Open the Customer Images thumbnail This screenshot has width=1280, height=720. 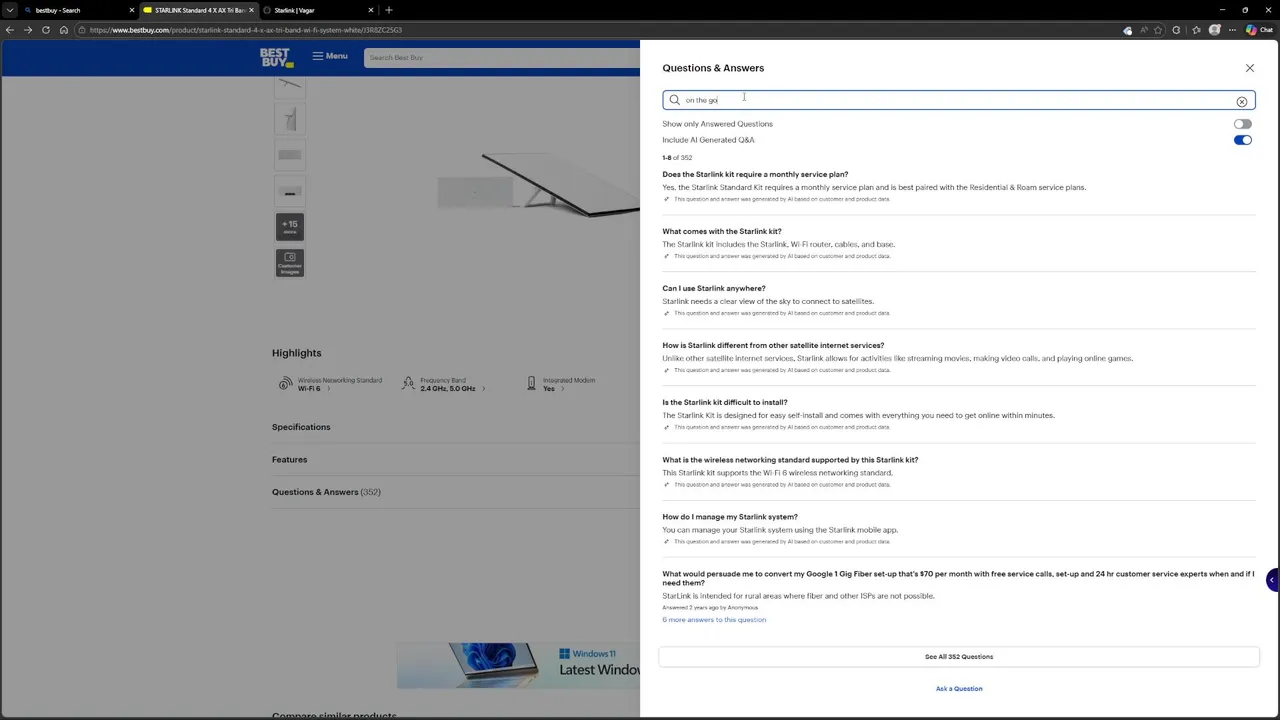pos(290,263)
